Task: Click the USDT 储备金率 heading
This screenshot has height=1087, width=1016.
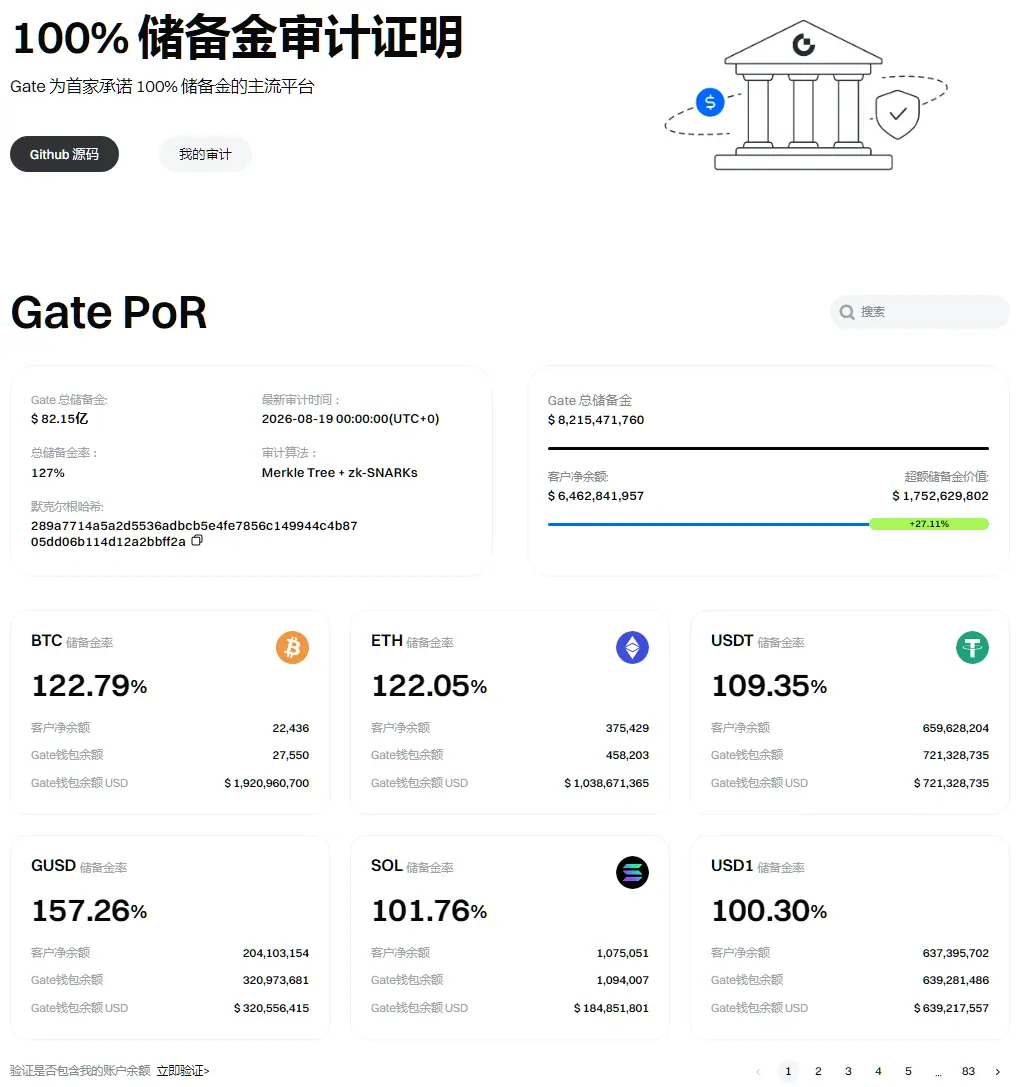Action: pos(757,641)
